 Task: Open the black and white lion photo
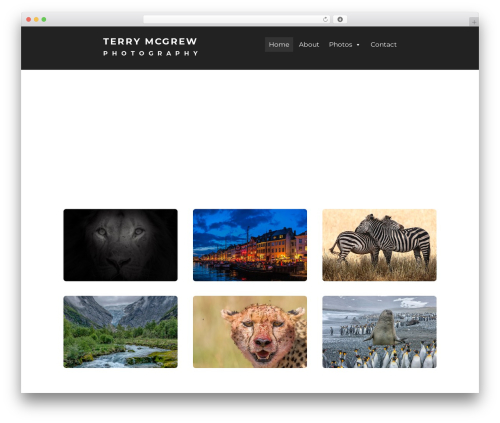pyautogui.click(x=120, y=245)
